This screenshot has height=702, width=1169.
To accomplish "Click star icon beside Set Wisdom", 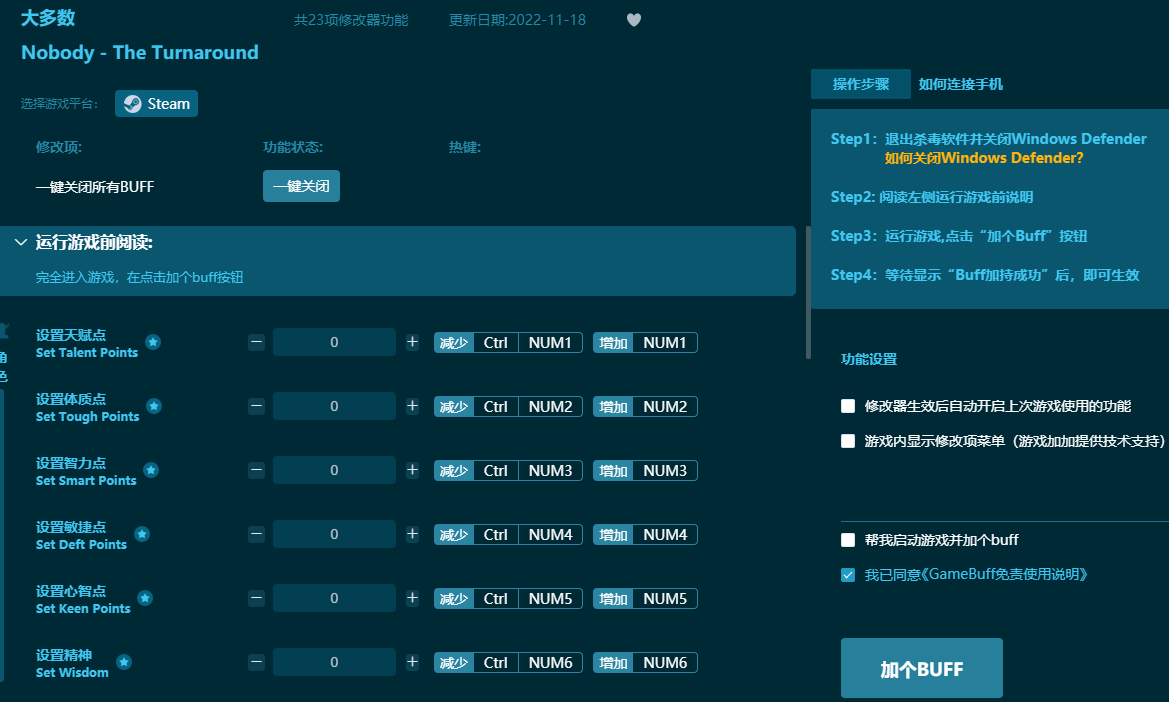I will click(x=124, y=663).
